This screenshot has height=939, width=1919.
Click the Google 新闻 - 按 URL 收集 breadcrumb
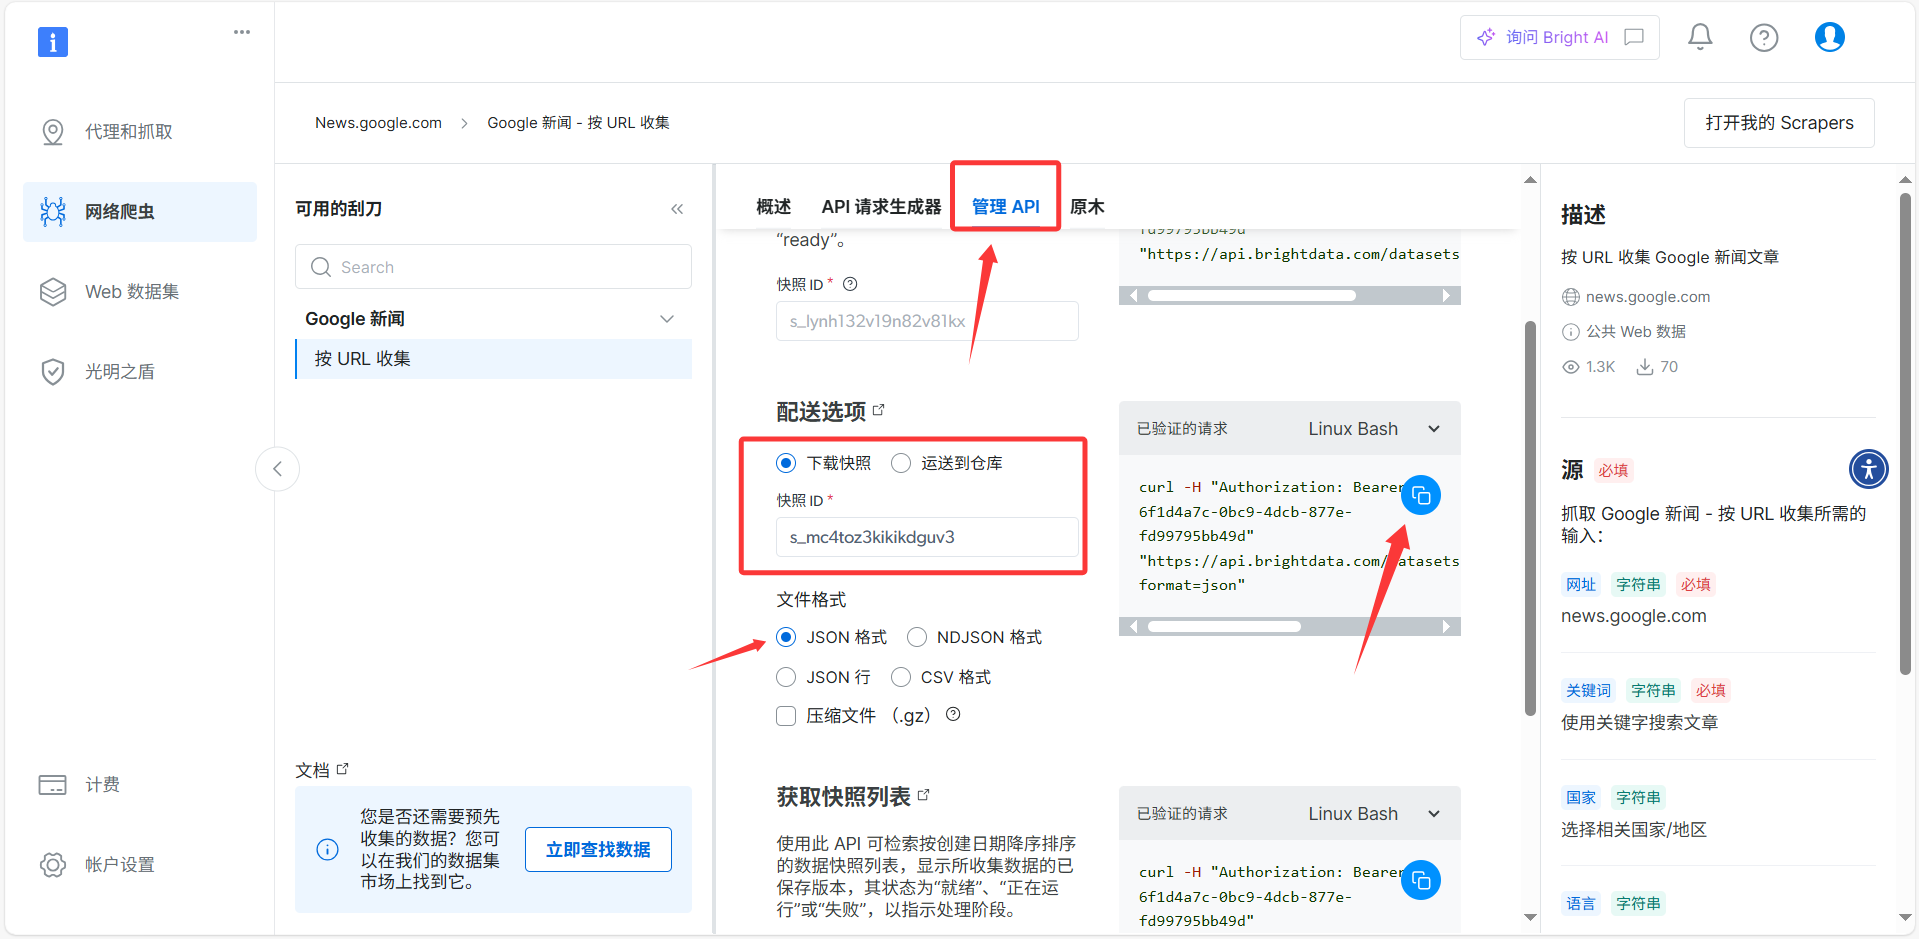click(578, 123)
